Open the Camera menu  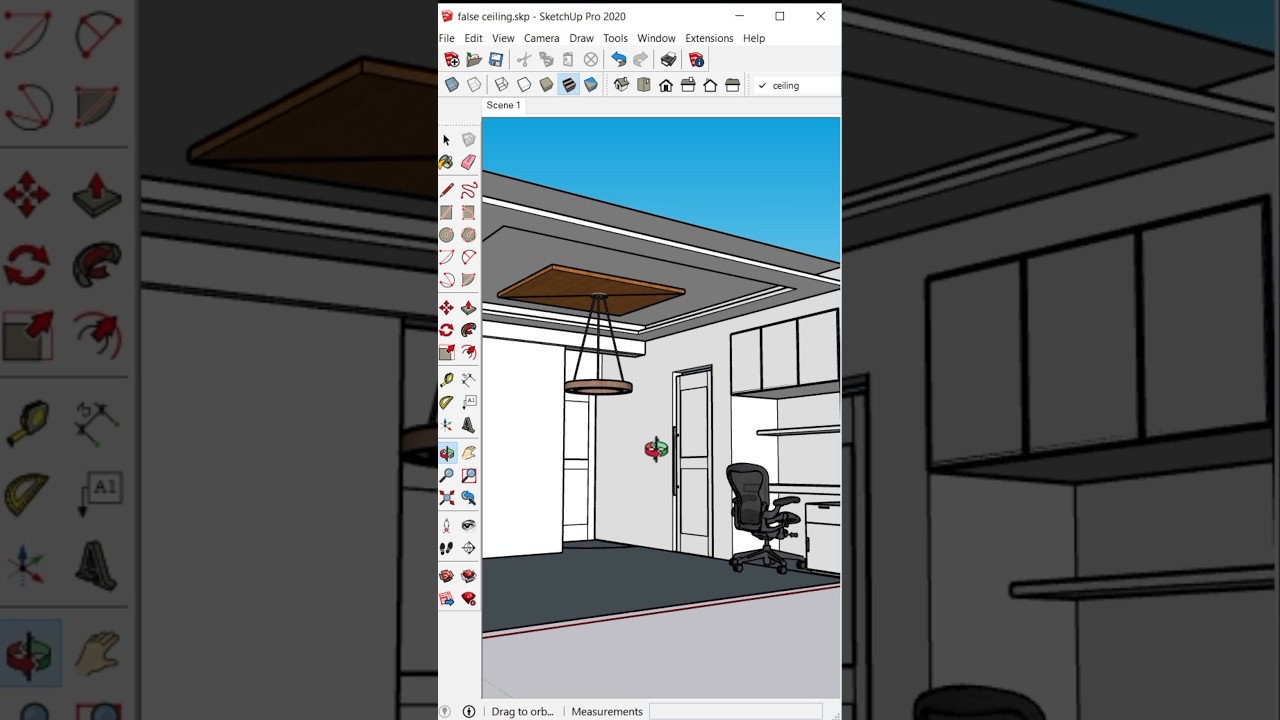(542, 38)
